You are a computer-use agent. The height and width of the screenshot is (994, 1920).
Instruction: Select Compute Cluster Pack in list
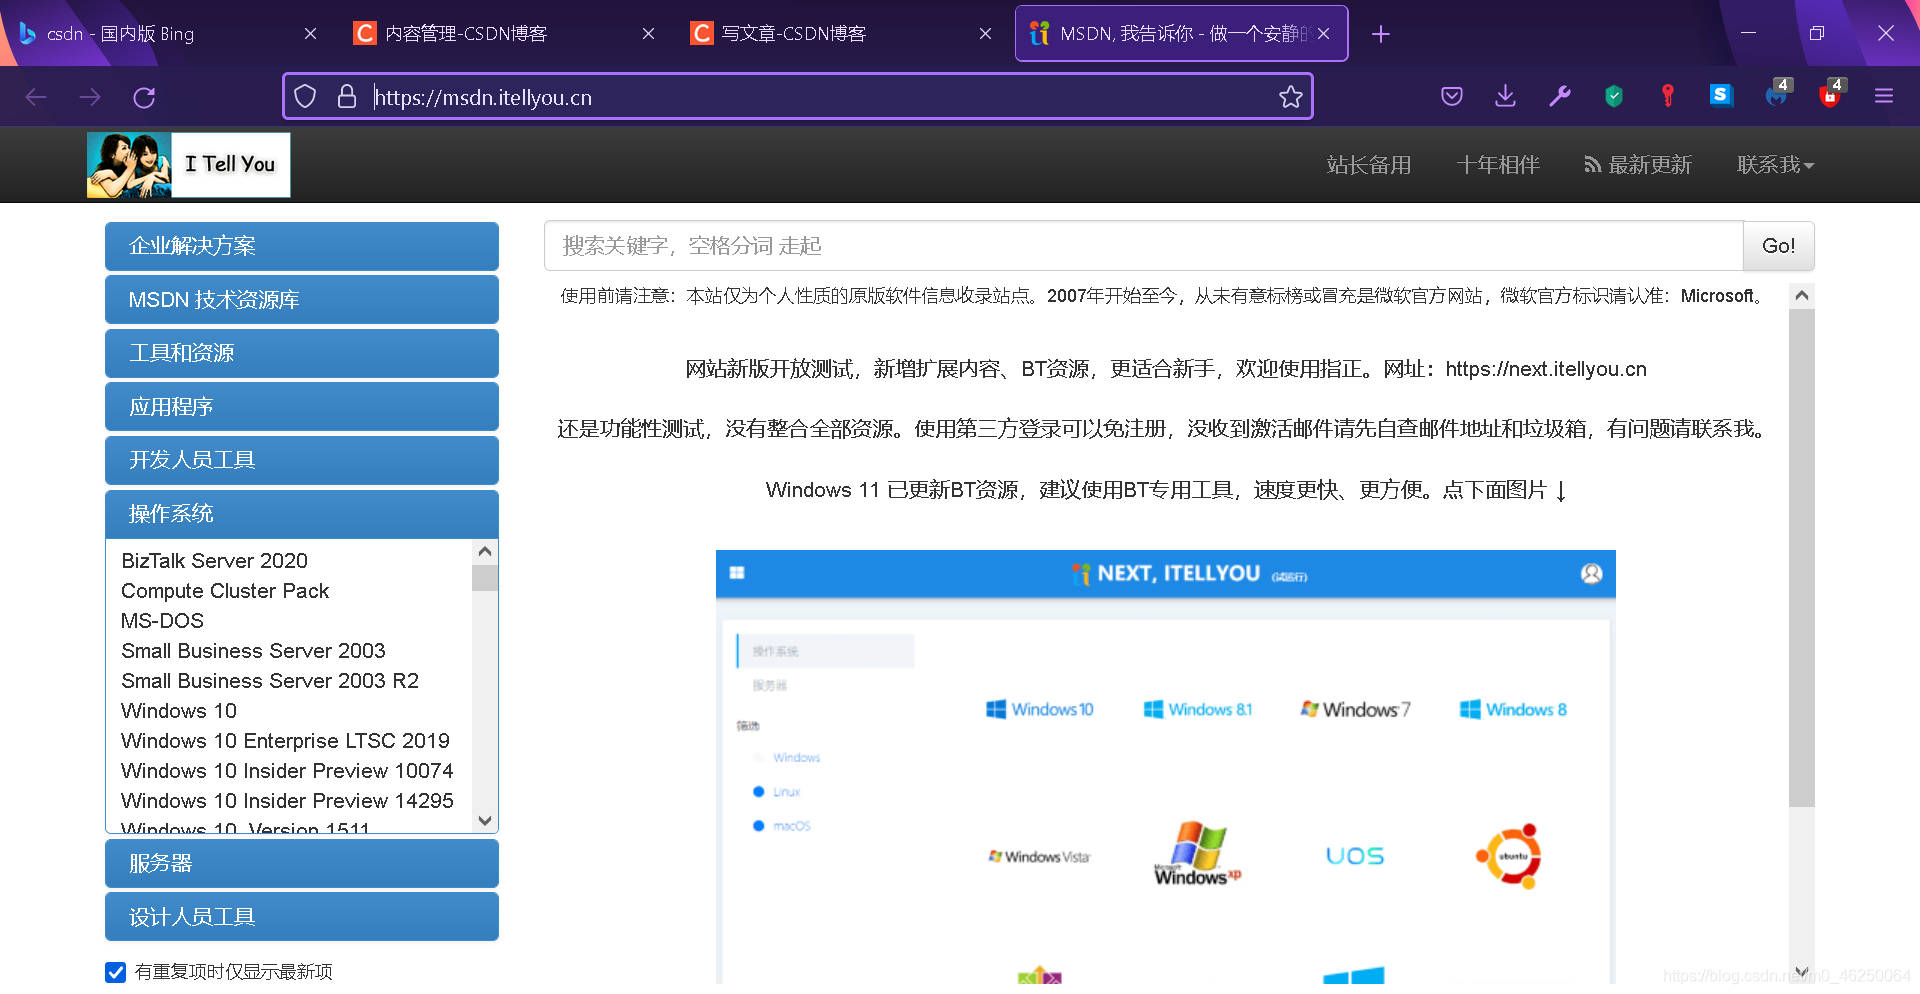click(x=225, y=591)
